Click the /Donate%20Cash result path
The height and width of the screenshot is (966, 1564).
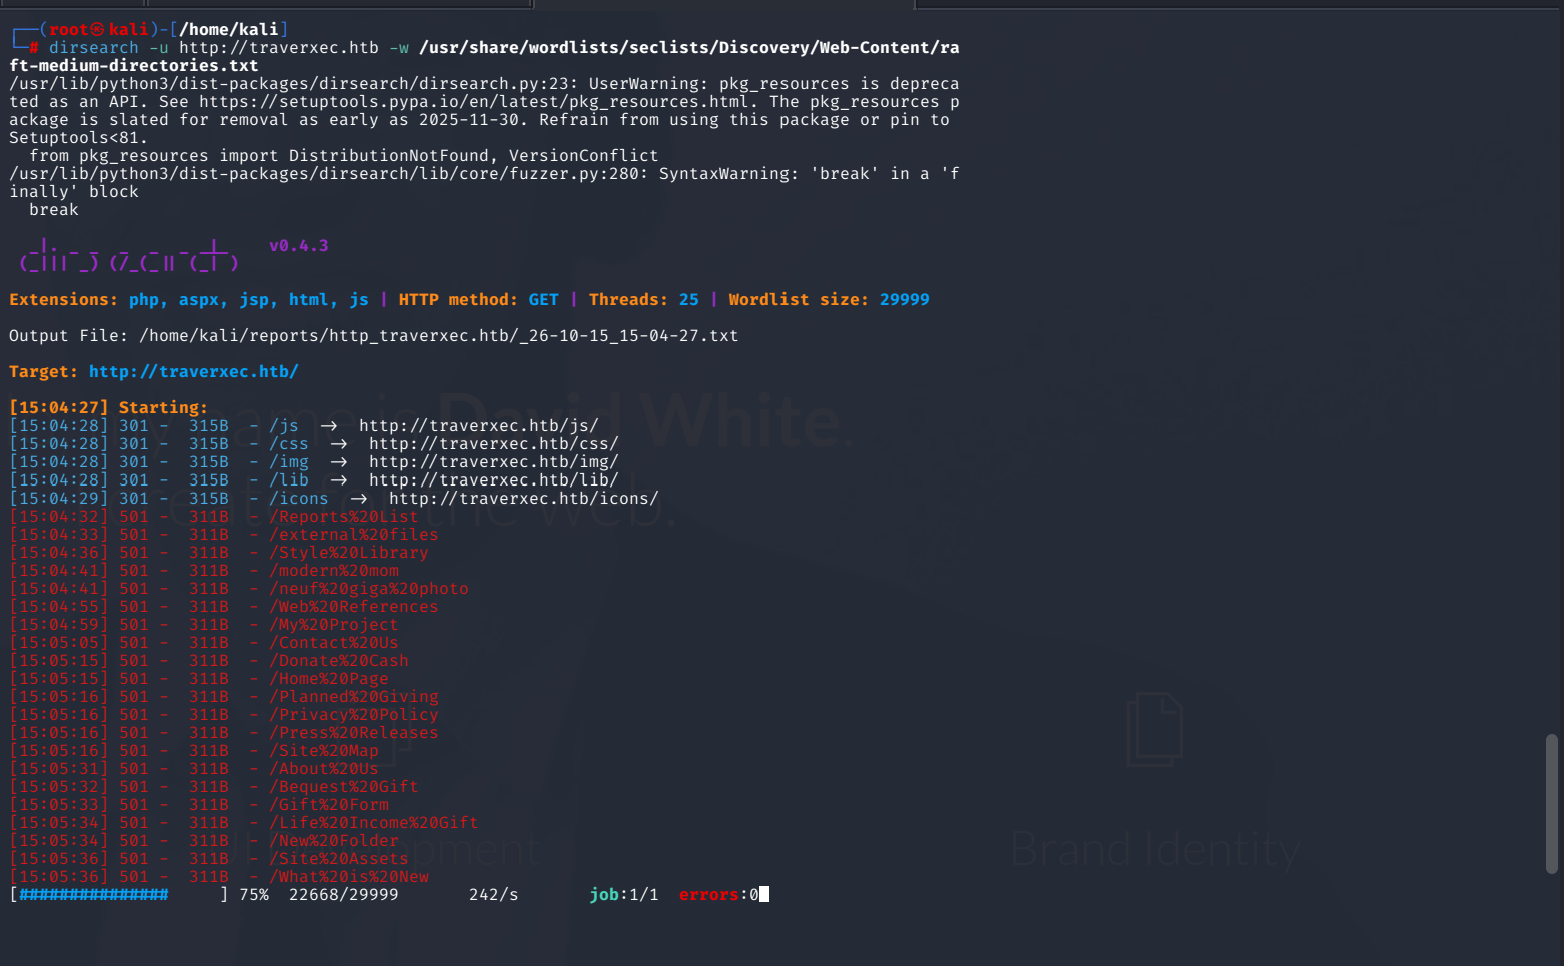[x=339, y=661]
